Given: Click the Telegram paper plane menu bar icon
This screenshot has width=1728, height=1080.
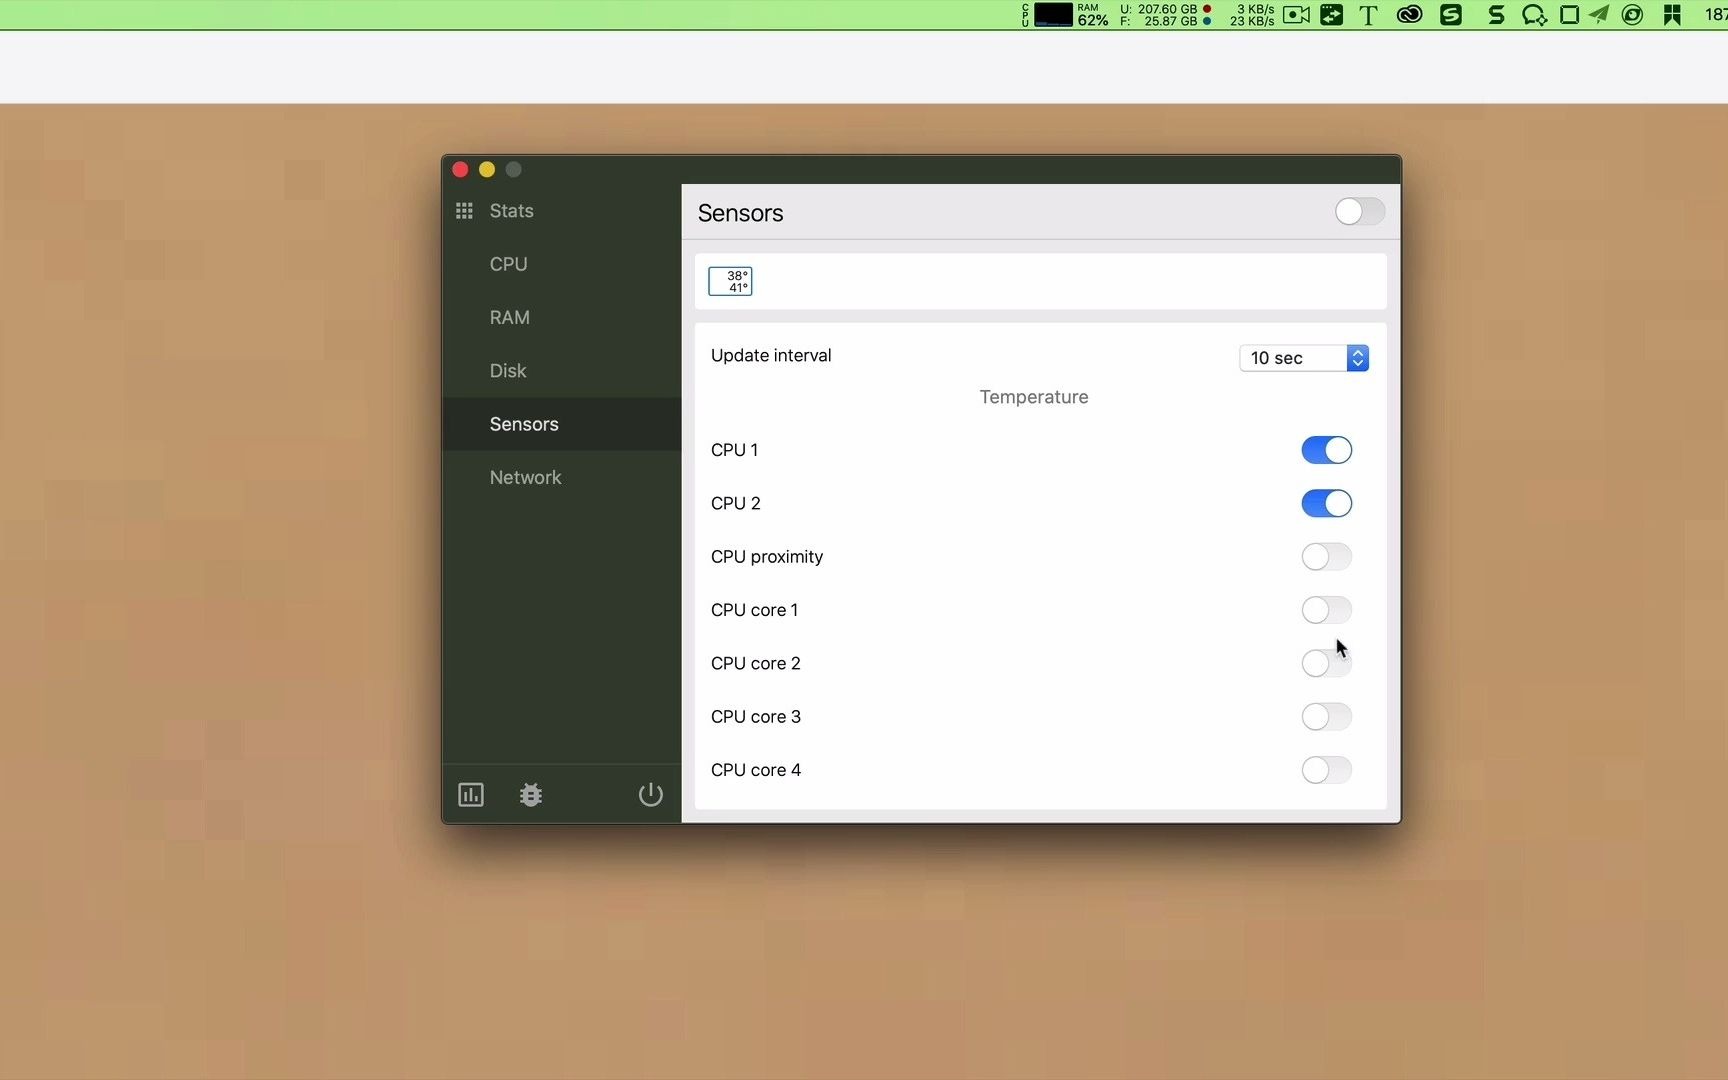Looking at the screenshot, I should (1598, 15).
